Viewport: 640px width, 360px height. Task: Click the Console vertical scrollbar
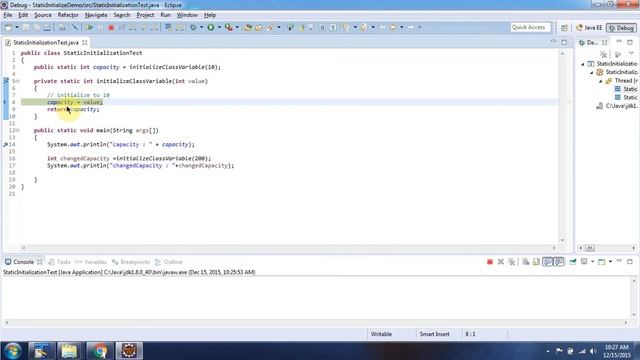point(634,298)
